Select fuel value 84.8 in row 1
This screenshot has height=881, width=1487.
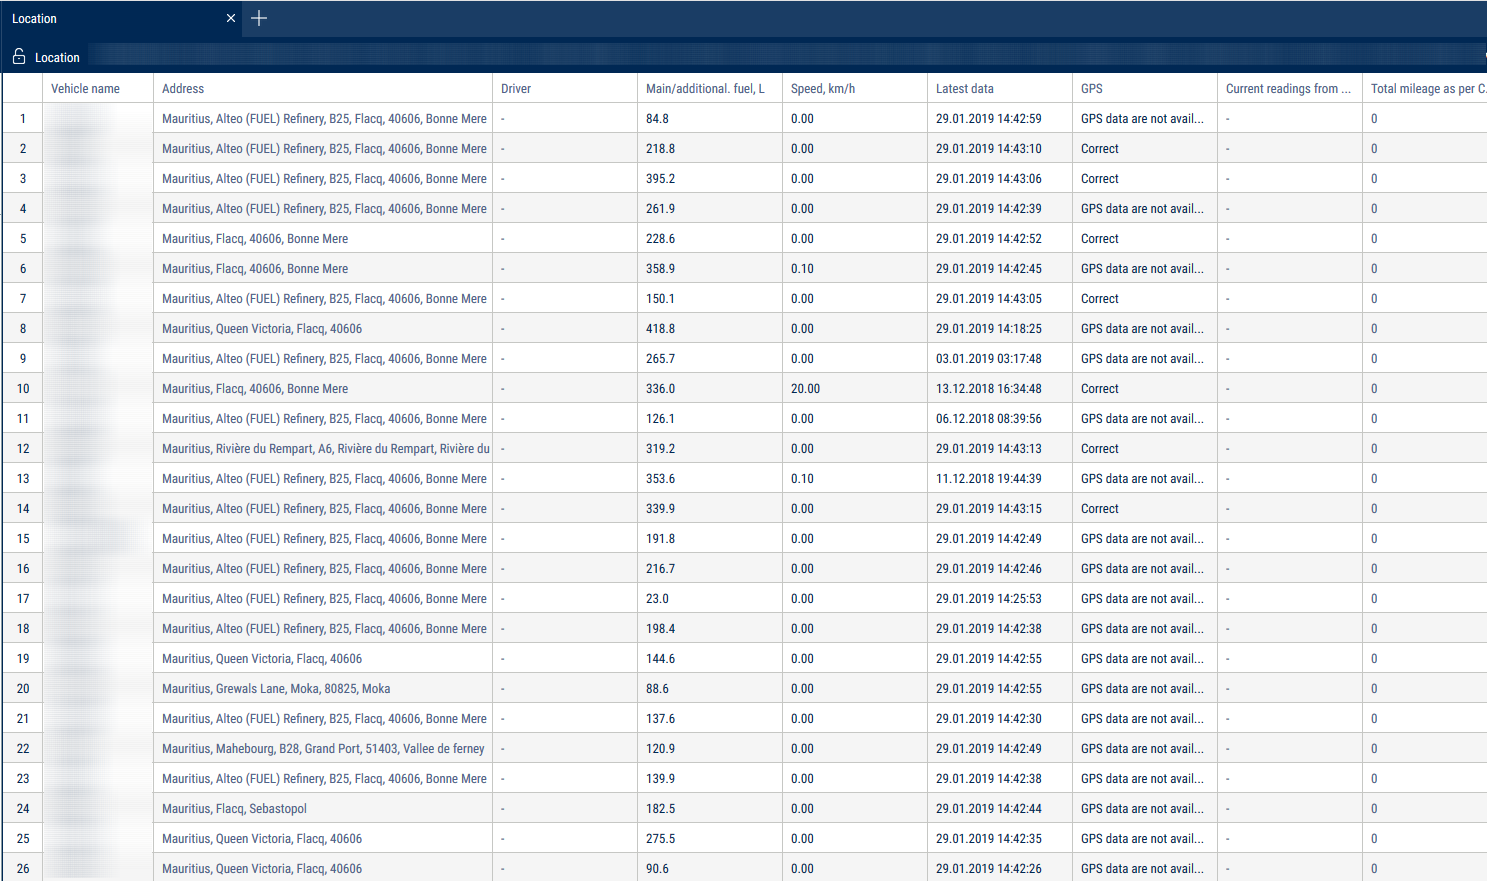coord(657,119)
